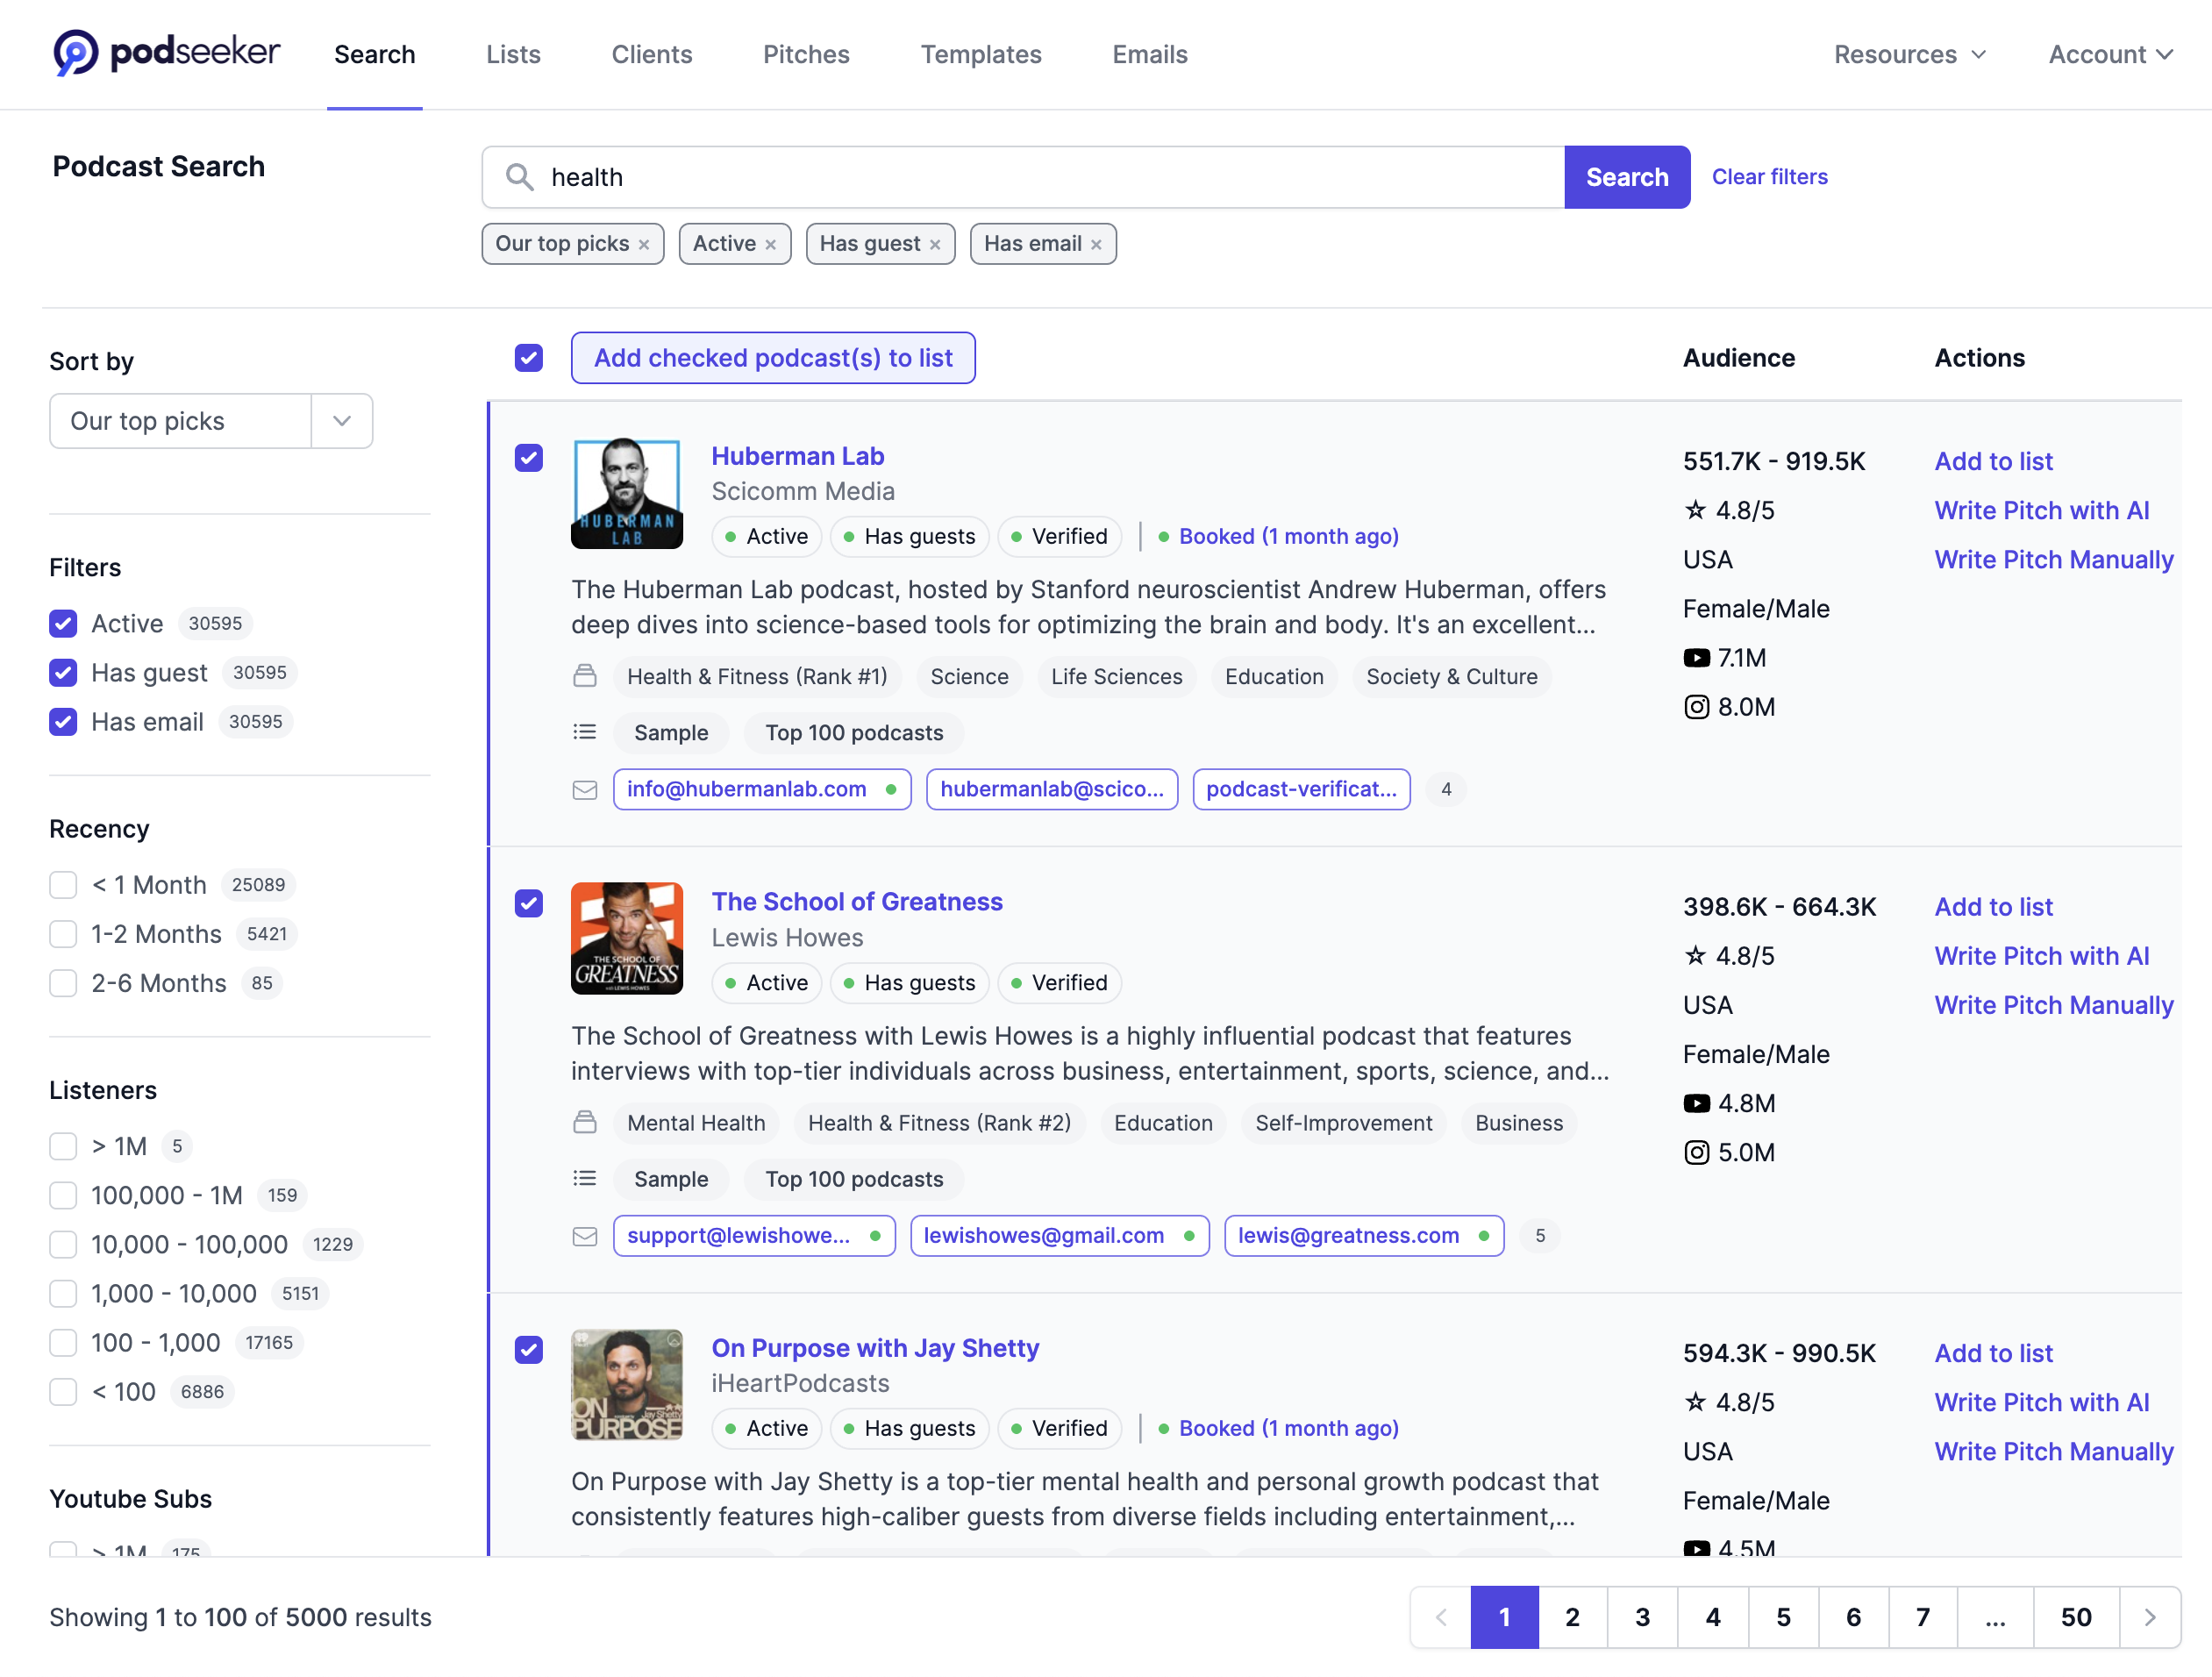The width and height of the screenshot is (2212, 1677).
Task: Show 4 more Huberman Lab emails
Action: point(1445,789)
